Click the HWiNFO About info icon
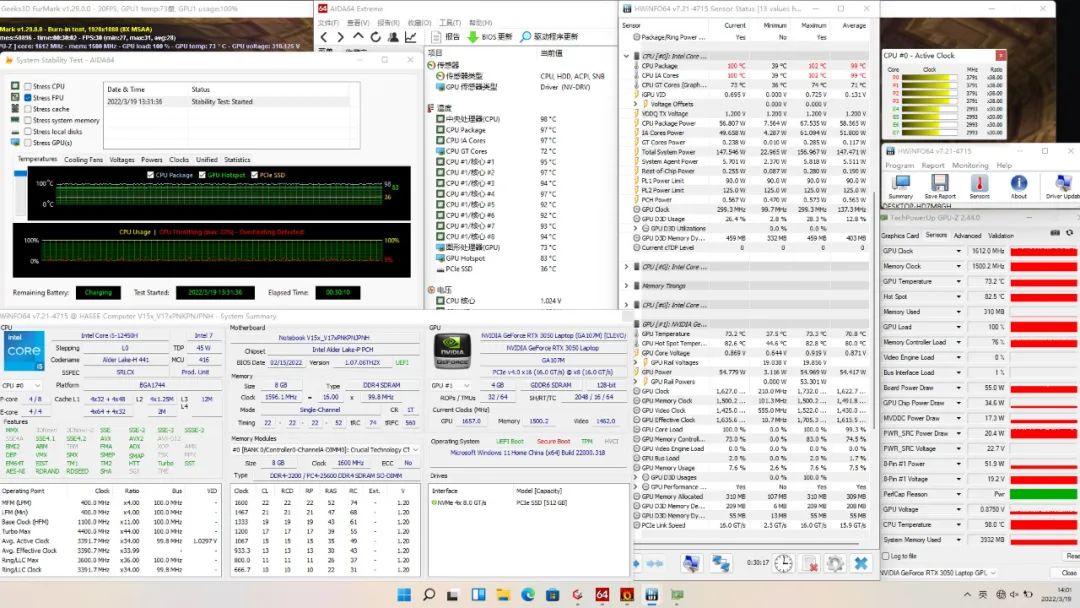The image size is (1080, 608). (x=1018, y=184)
